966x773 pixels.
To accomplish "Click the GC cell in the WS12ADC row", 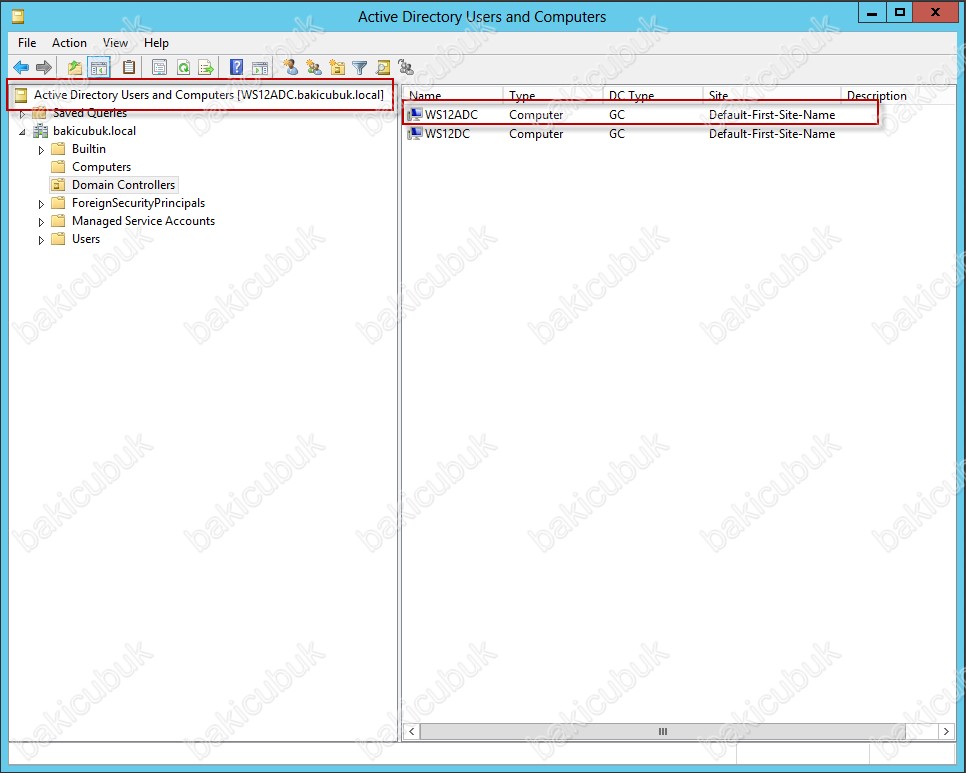I will click(617, 115).
